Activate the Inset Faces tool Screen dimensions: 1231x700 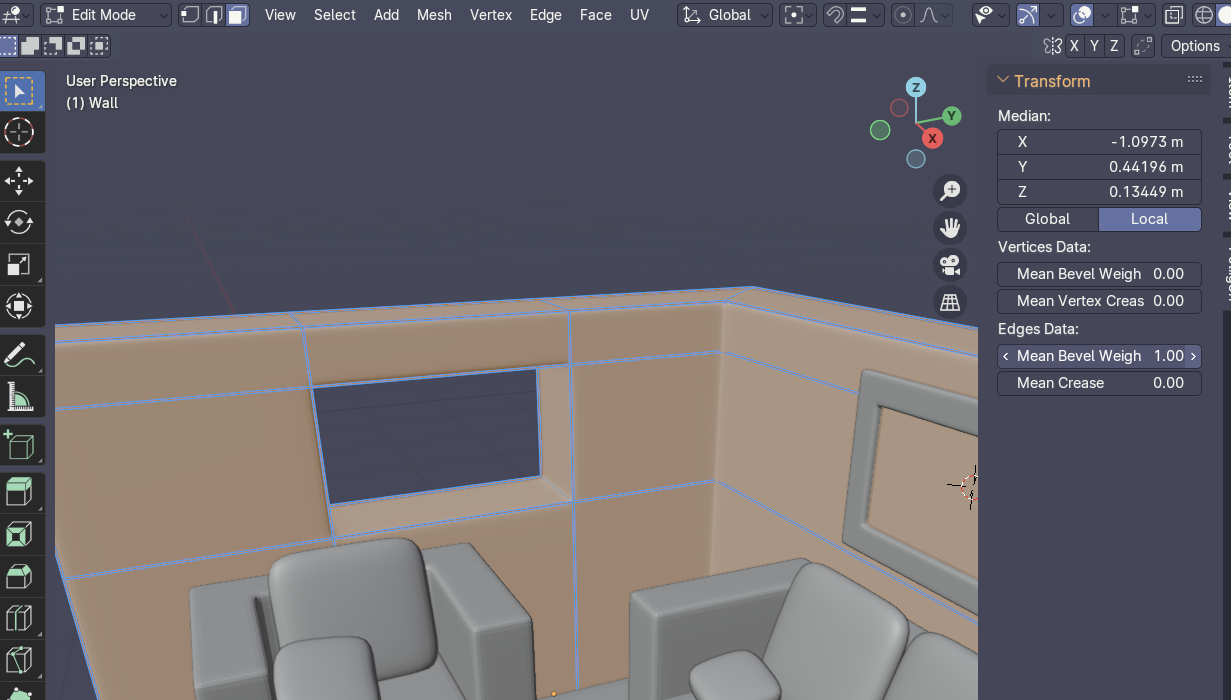[x=19, y=535]
